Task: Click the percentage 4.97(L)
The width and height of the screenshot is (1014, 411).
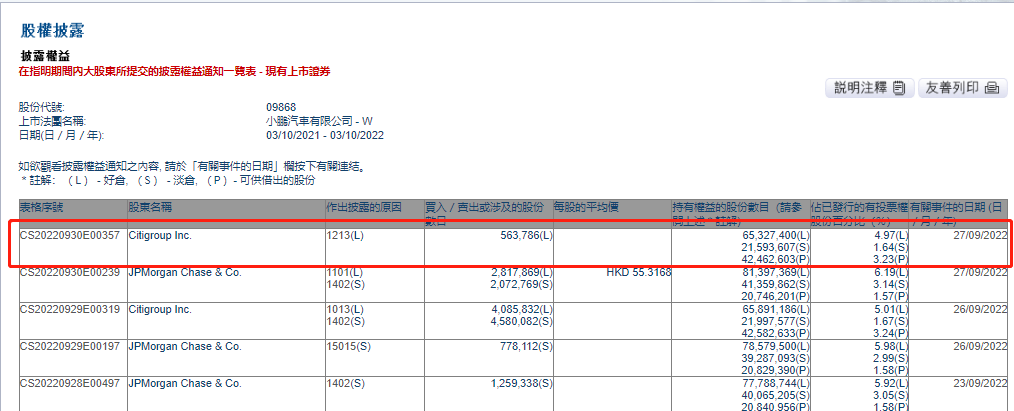Action: (891, 236)
